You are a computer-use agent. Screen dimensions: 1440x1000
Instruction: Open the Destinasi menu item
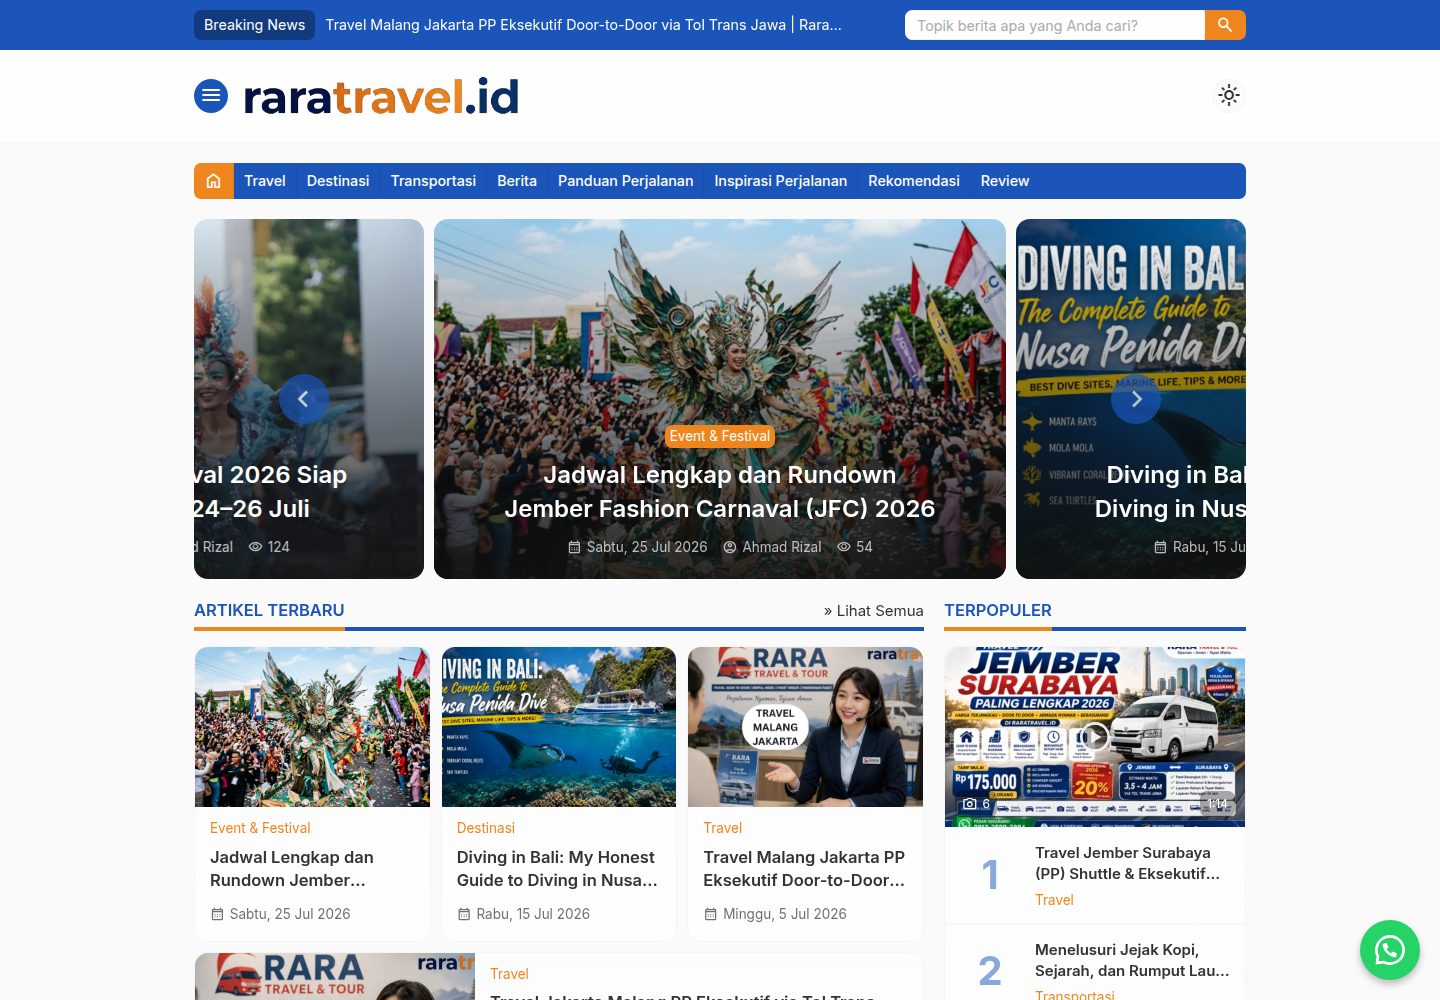click(338, 181)
